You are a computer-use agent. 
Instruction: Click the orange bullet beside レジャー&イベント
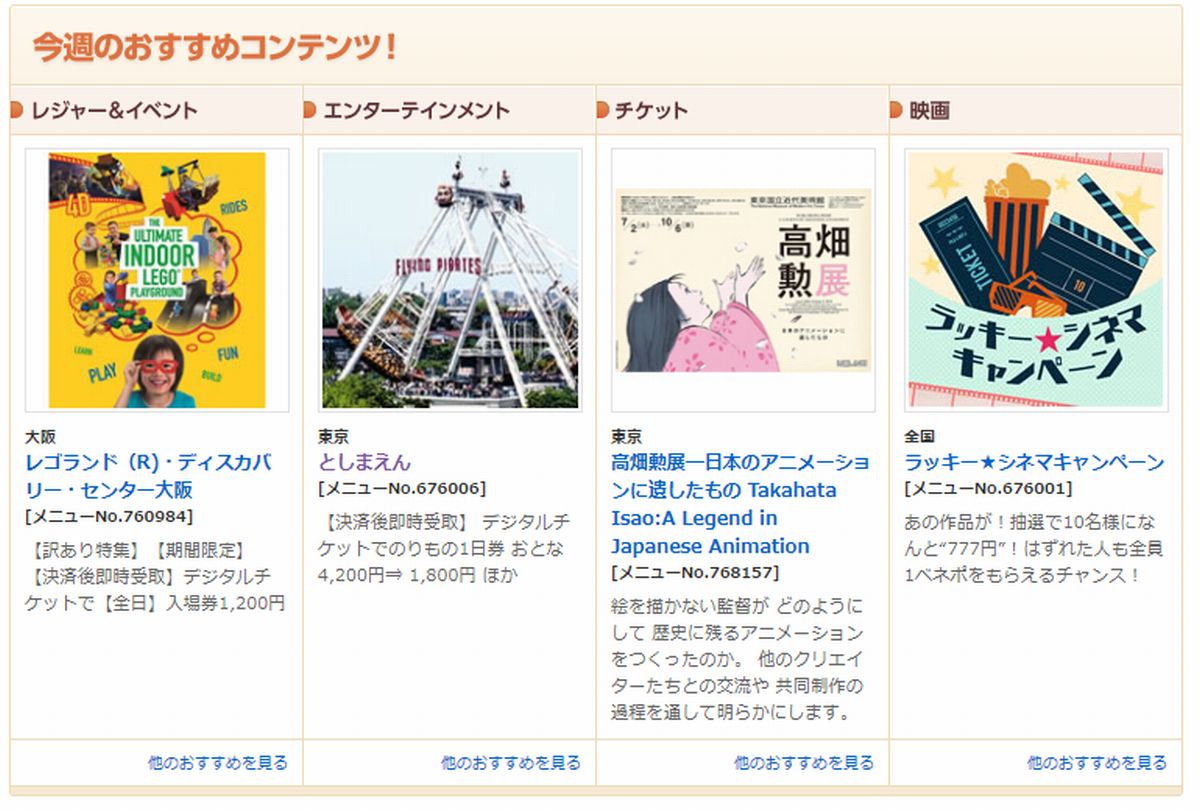(x=16, y=110)
